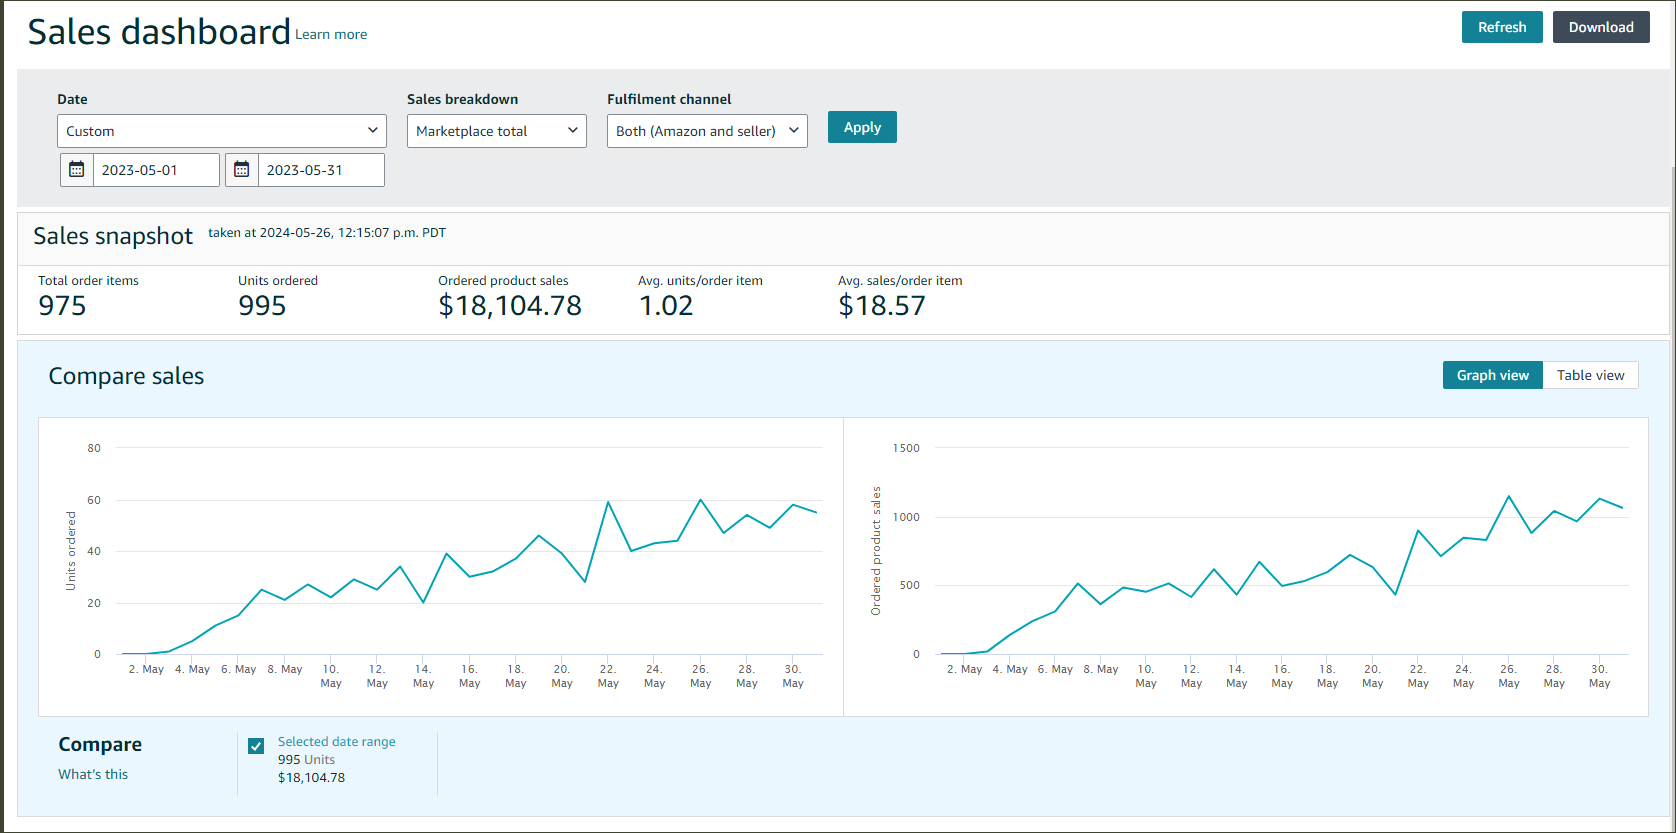The height and width of the screenshot is (833, 1676).
Task: Open the end date calendar picker icon
Action: pos(242,170)
